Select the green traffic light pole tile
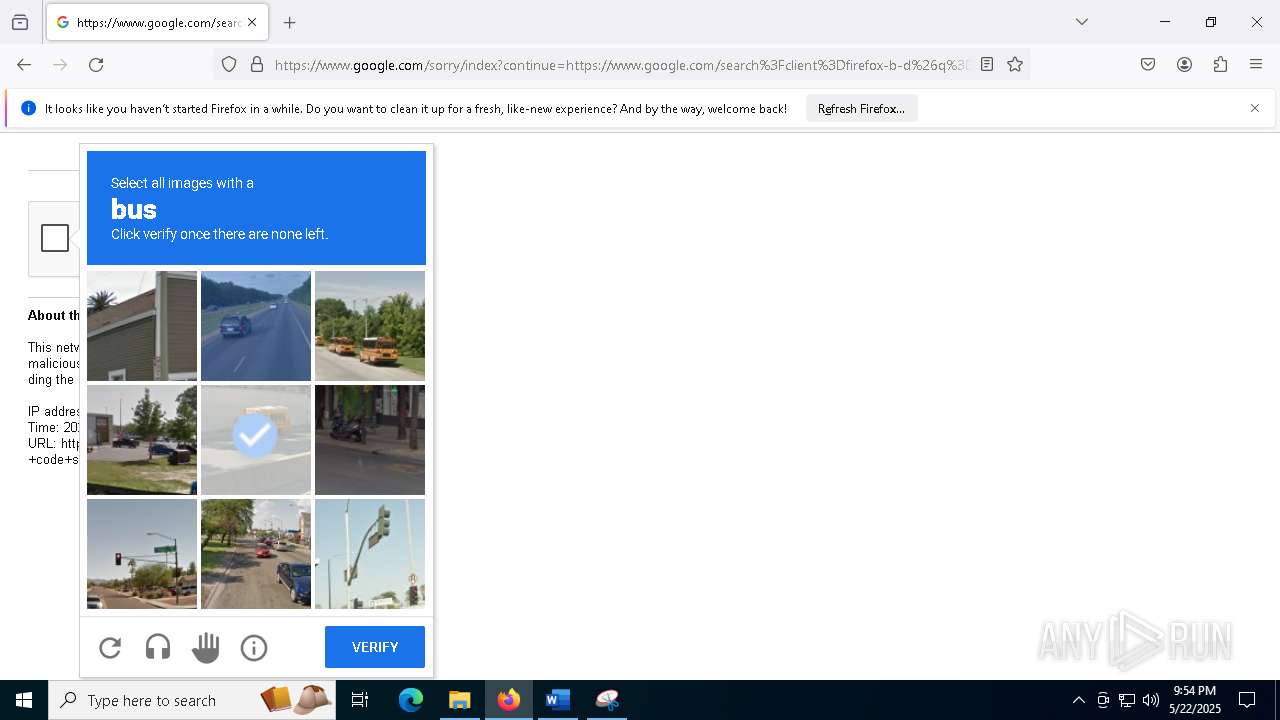Screen dimensions: 1280x720 370,554
